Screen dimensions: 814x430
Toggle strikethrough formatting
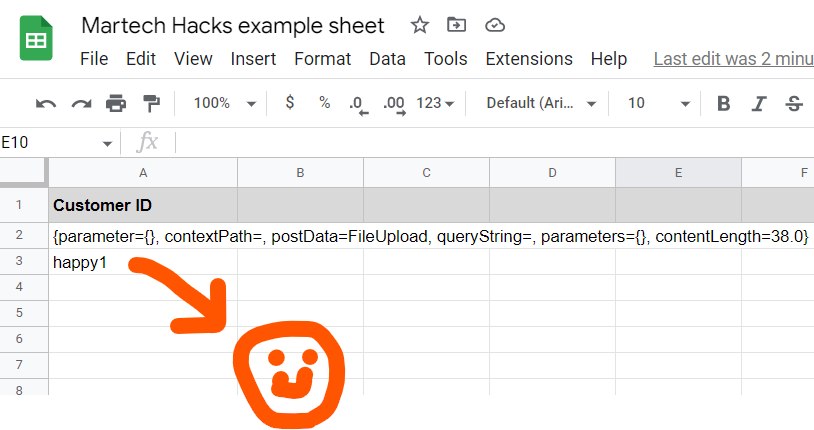click(x=794, y=103)
